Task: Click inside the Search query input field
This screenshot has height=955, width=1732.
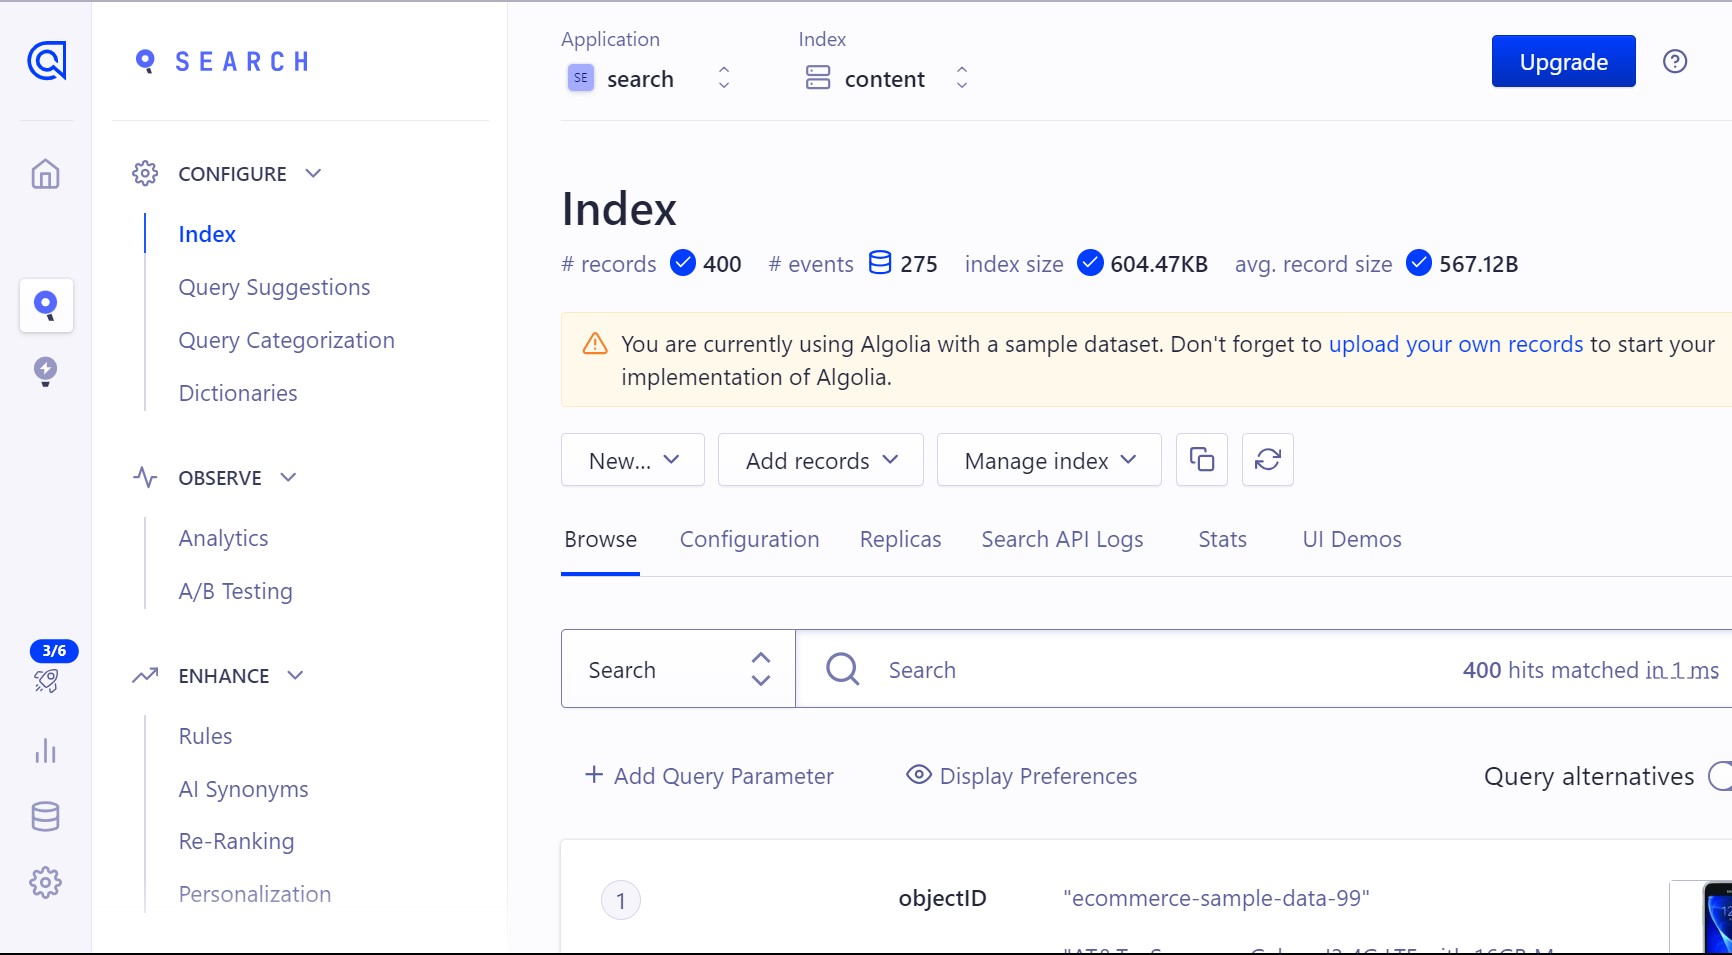Action: click(1100, 669)
